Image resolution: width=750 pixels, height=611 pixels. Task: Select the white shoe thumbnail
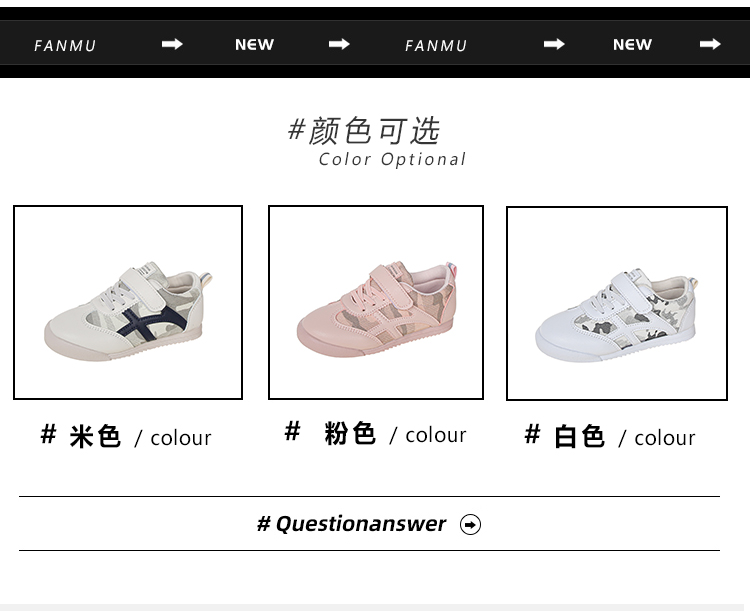tap(617, 303)
